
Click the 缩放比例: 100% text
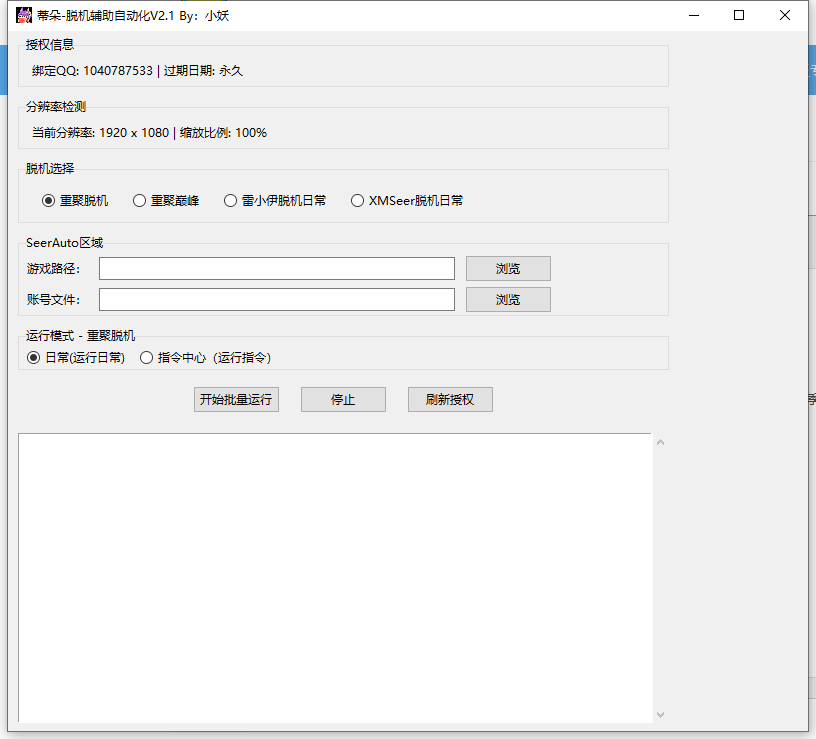coord(223,133)
